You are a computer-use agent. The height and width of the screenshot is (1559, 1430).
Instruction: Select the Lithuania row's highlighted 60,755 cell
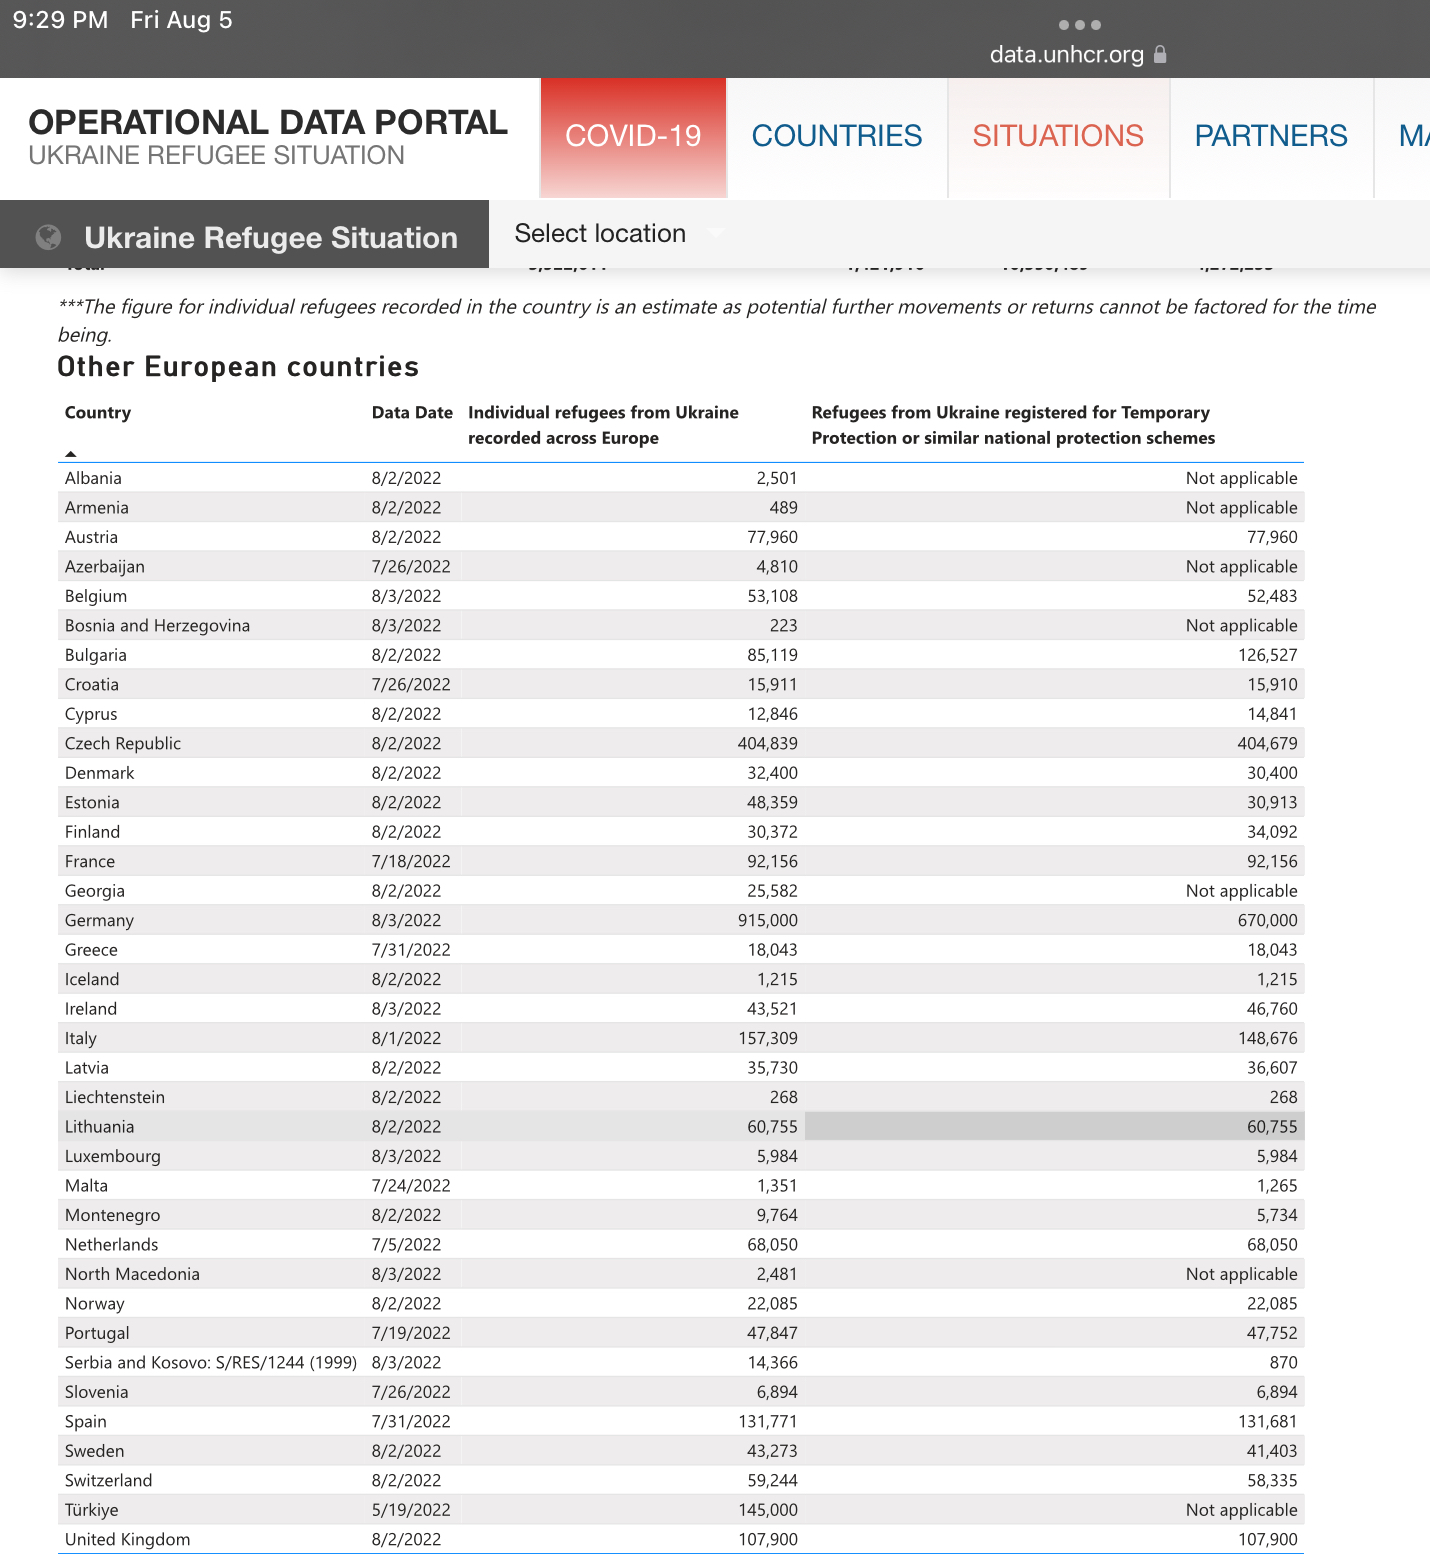1054,1127
